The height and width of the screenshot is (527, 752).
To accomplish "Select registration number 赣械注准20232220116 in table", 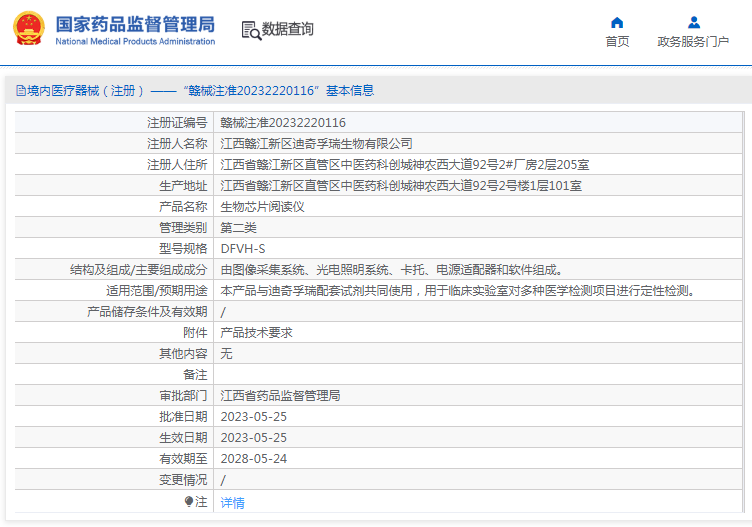I will [283, 123].
